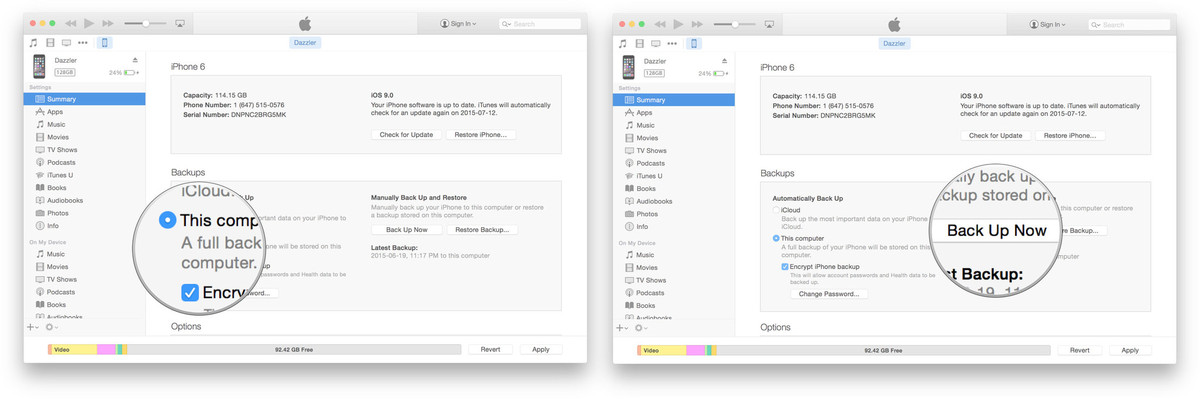This screenshot has height=400, width=1200.
Task: Open the plus add menu in left window
Action: tap(33, 327)
